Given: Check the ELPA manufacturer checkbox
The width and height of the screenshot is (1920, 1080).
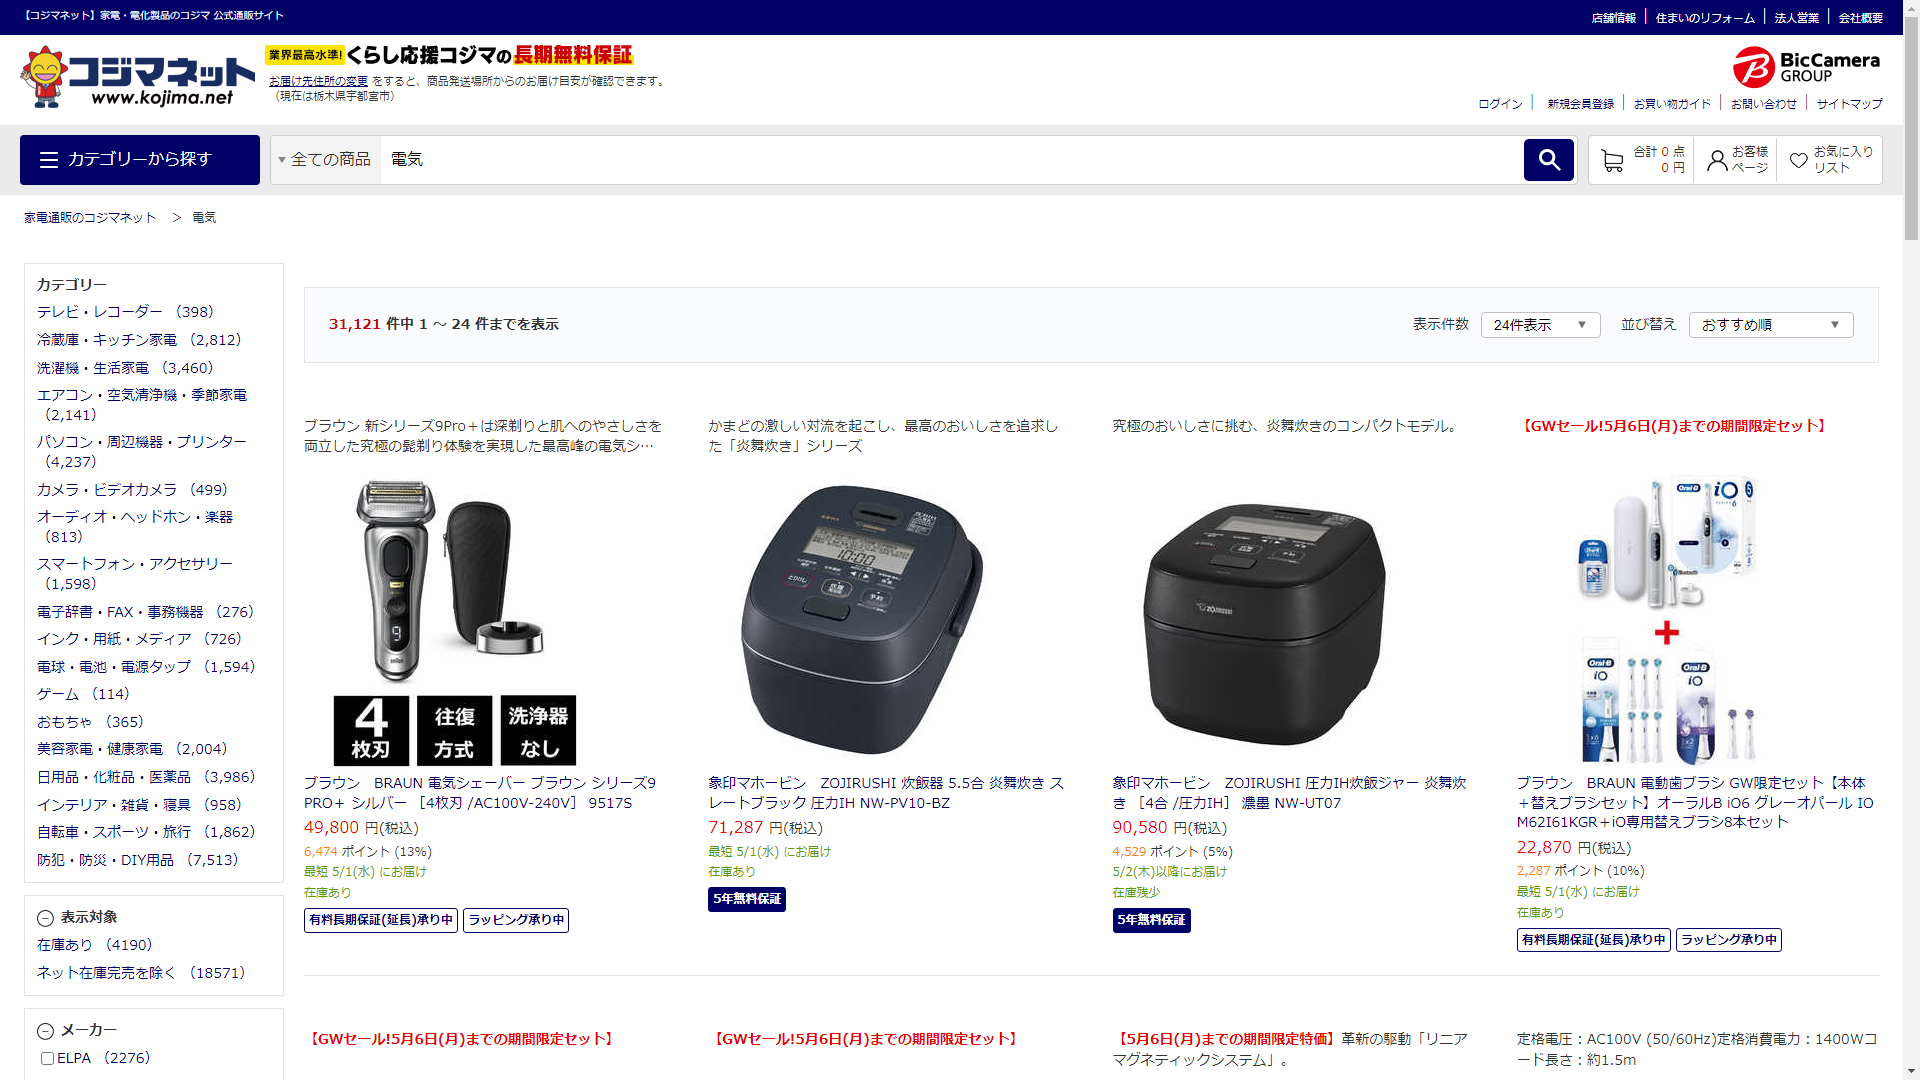Looking at the screenshot, I should click(x=47, y=1058).
